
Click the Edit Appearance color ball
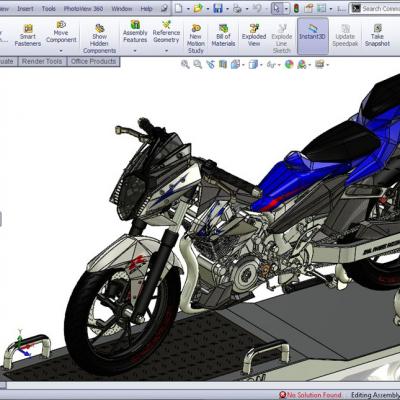point(289,64)
